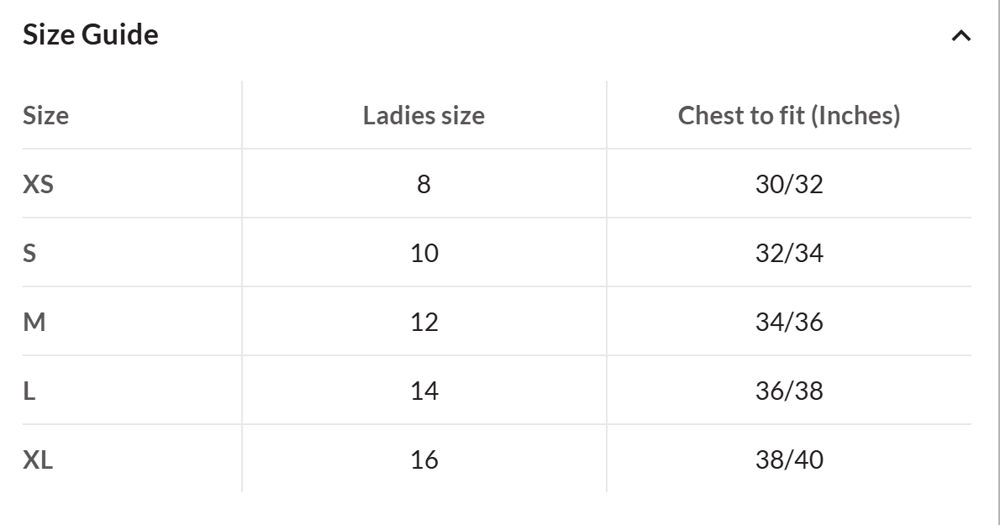The image size is (1000, 525).
Task: Click the Size column header
Action: click(46, 115)
